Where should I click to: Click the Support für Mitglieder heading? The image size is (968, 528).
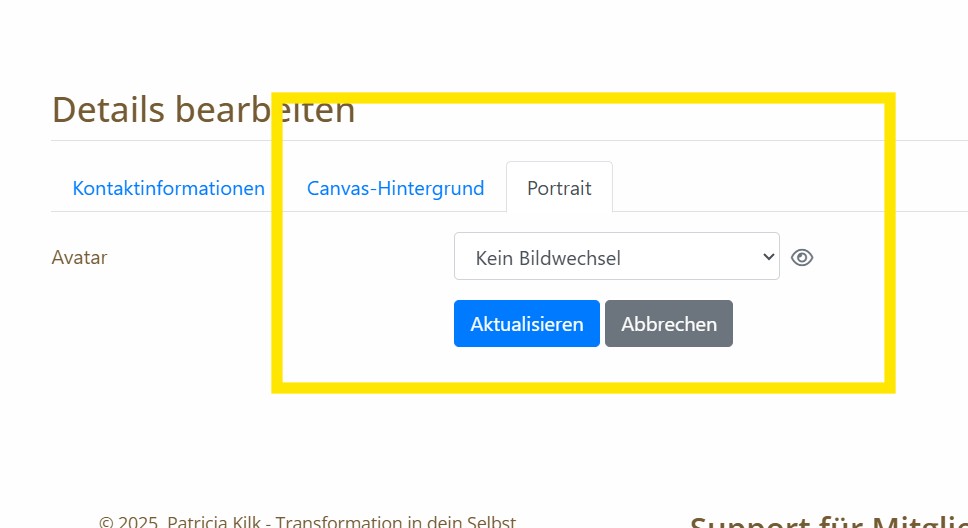pyautogui.click(x=828, y=521)
